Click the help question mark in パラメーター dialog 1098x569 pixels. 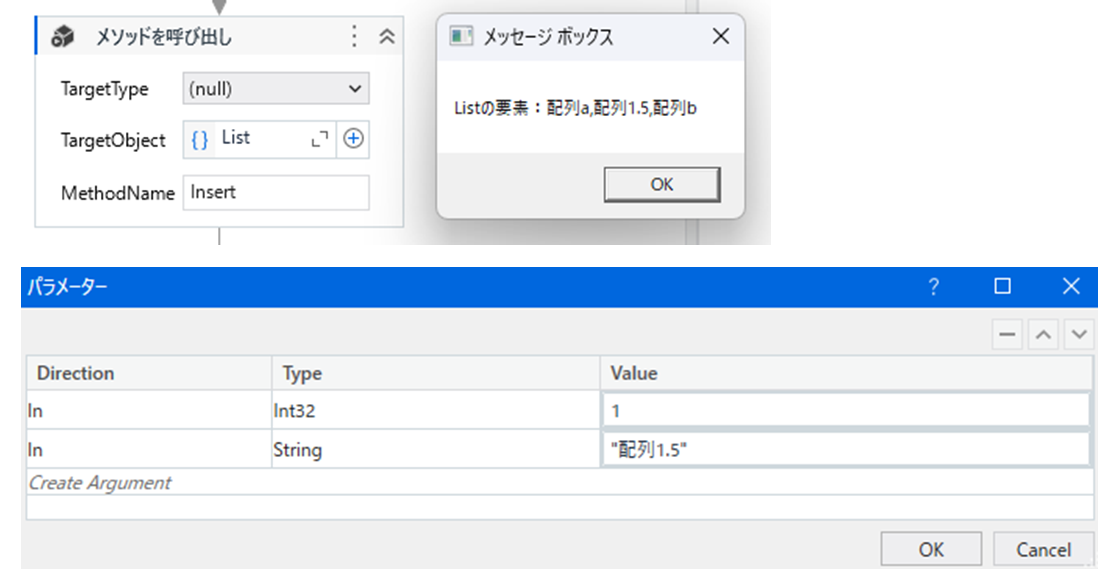point(934,287)
